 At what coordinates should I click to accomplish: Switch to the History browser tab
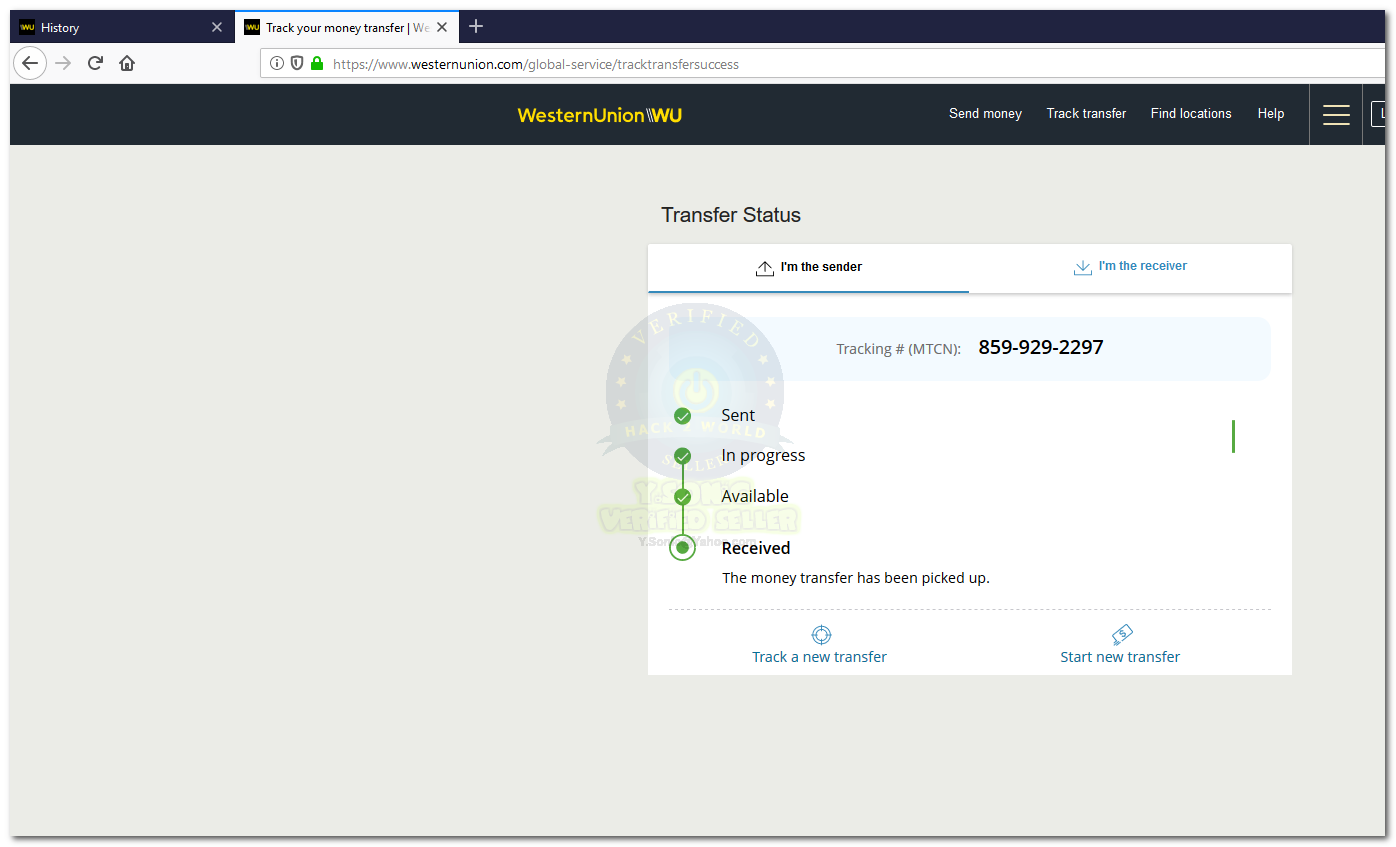[x=122, y=27]
